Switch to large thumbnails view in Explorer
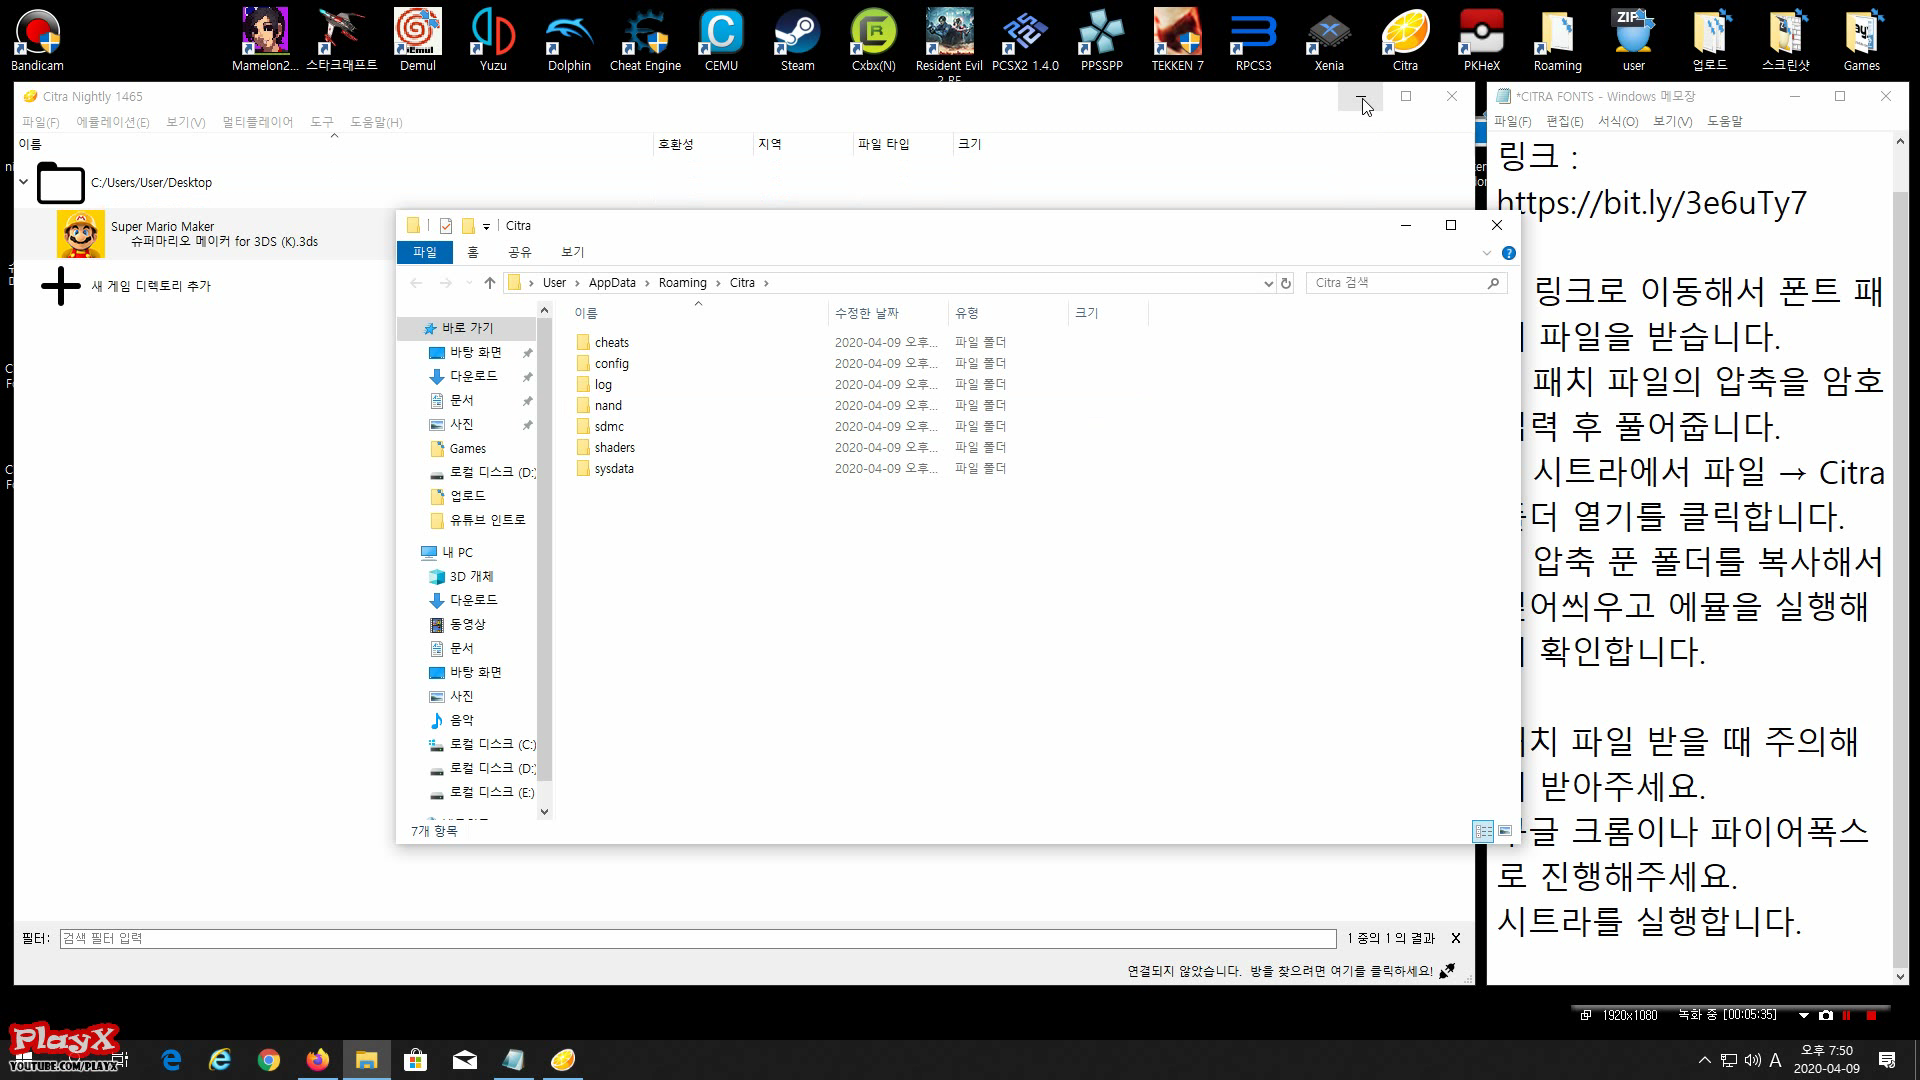Screen dimensions: 1920x1080 click(x=1505, y=831)
